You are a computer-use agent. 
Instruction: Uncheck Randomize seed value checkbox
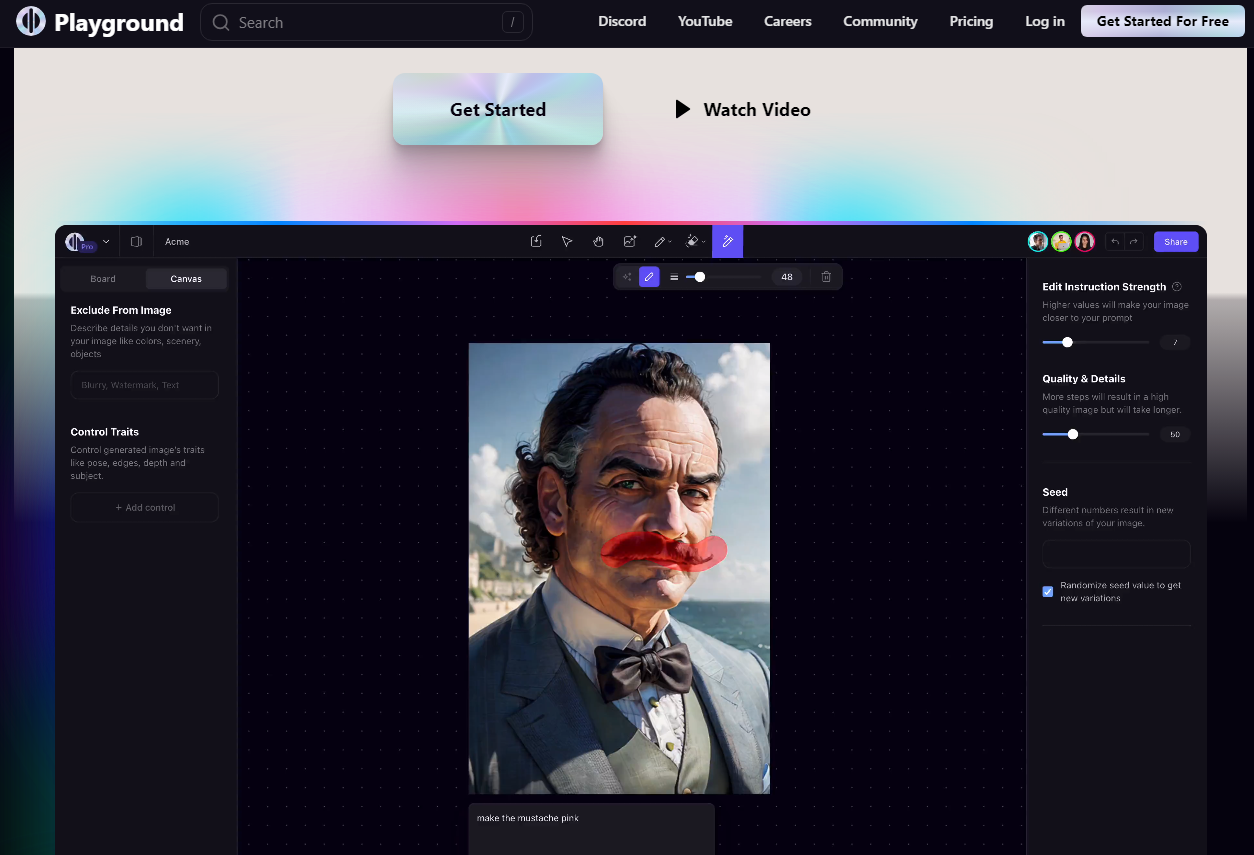coord(1048,591)
